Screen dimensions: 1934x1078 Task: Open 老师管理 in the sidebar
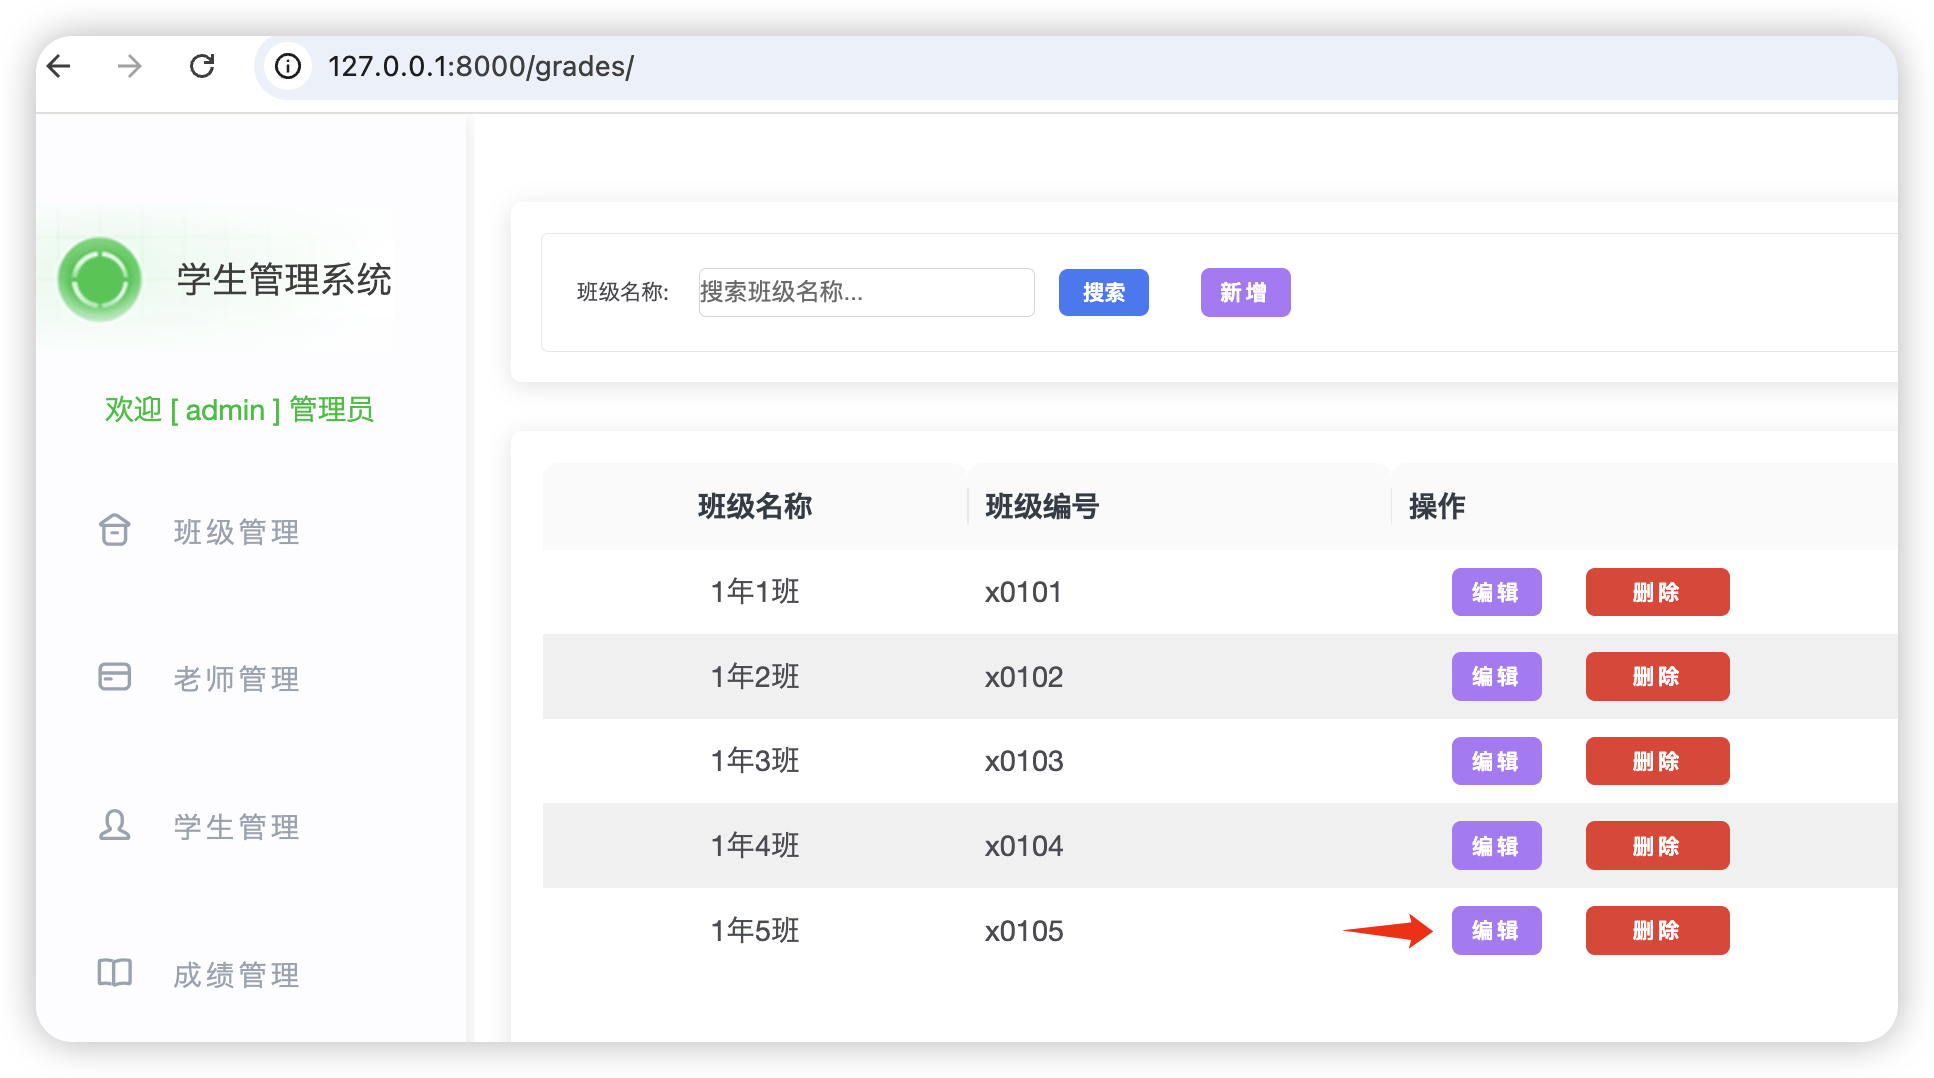coord(237,679)
